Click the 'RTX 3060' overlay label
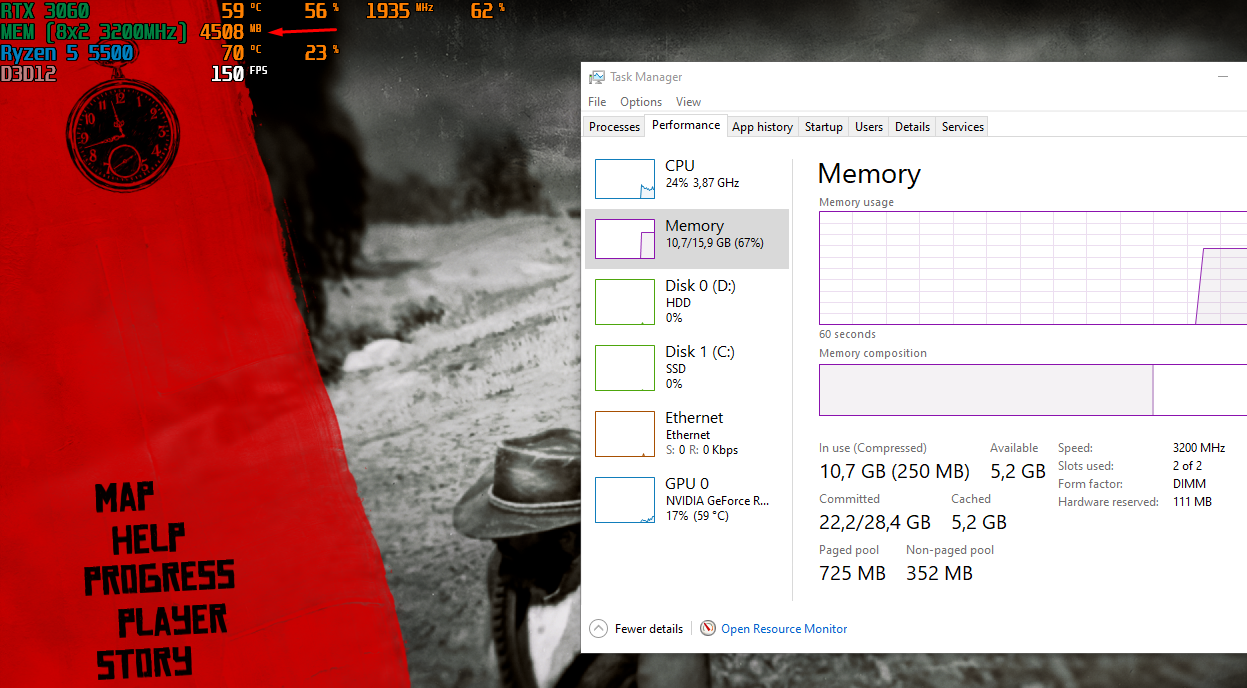 pyautogui.click(x=45, y=11)
